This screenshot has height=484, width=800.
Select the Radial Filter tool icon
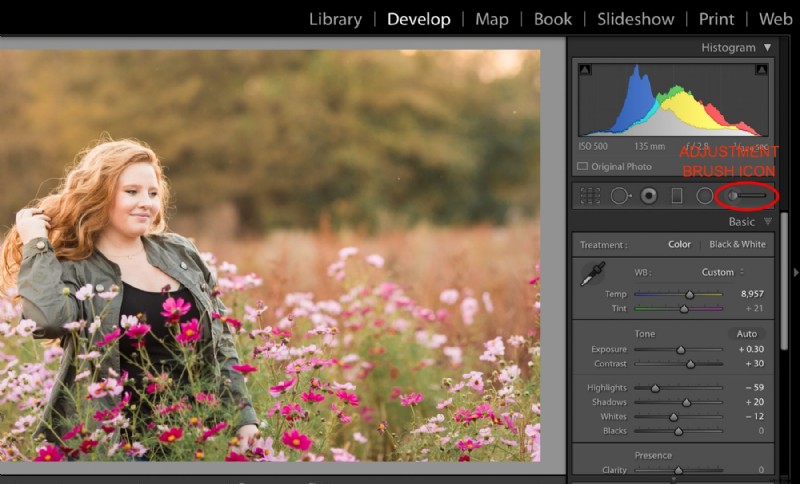pyautogui.click(x=705, y=196)
